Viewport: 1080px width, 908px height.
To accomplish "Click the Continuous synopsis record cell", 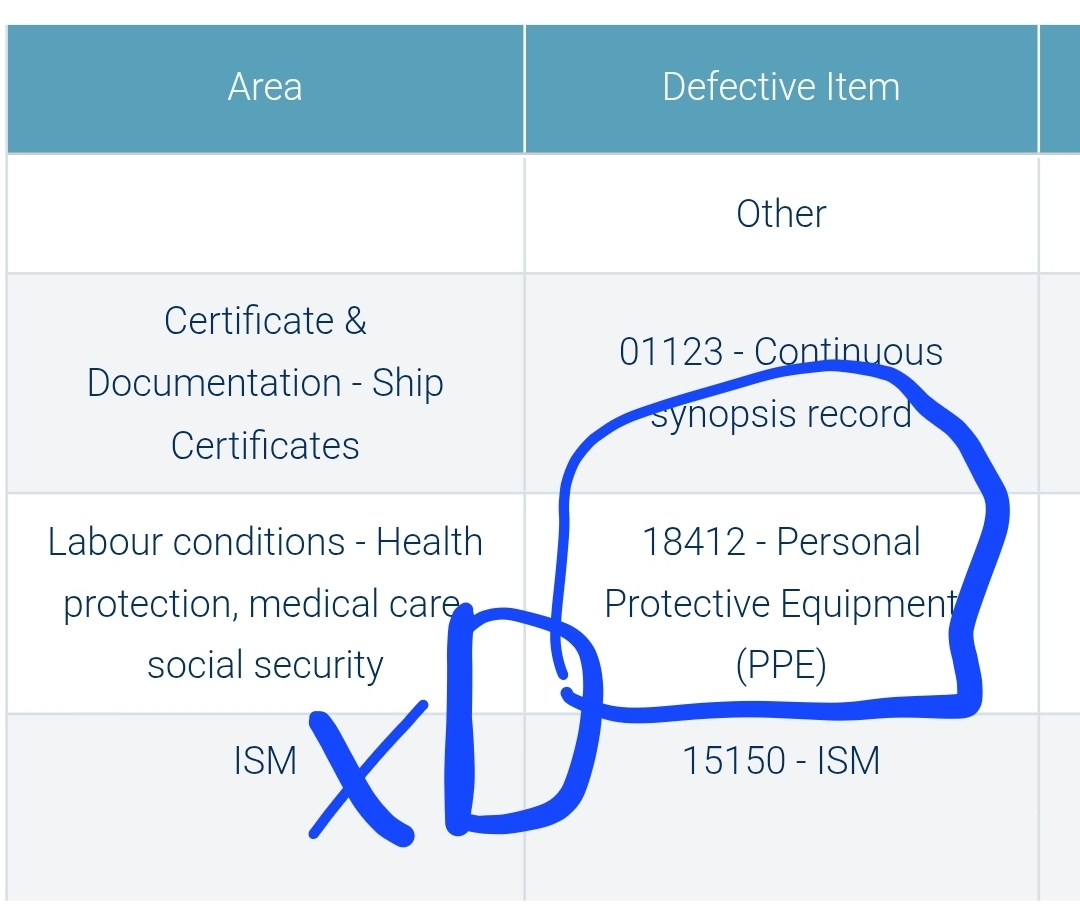I will tap(781, 383).
